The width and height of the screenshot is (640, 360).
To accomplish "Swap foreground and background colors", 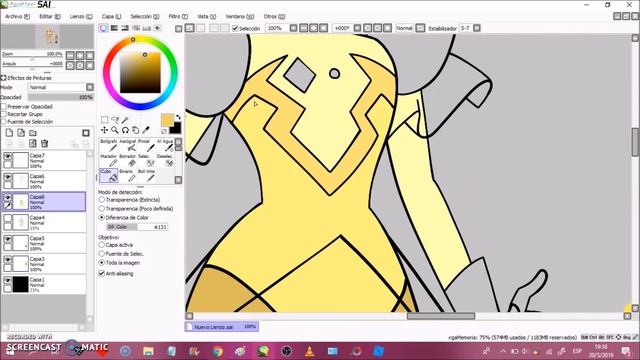I will pos(178,118).
